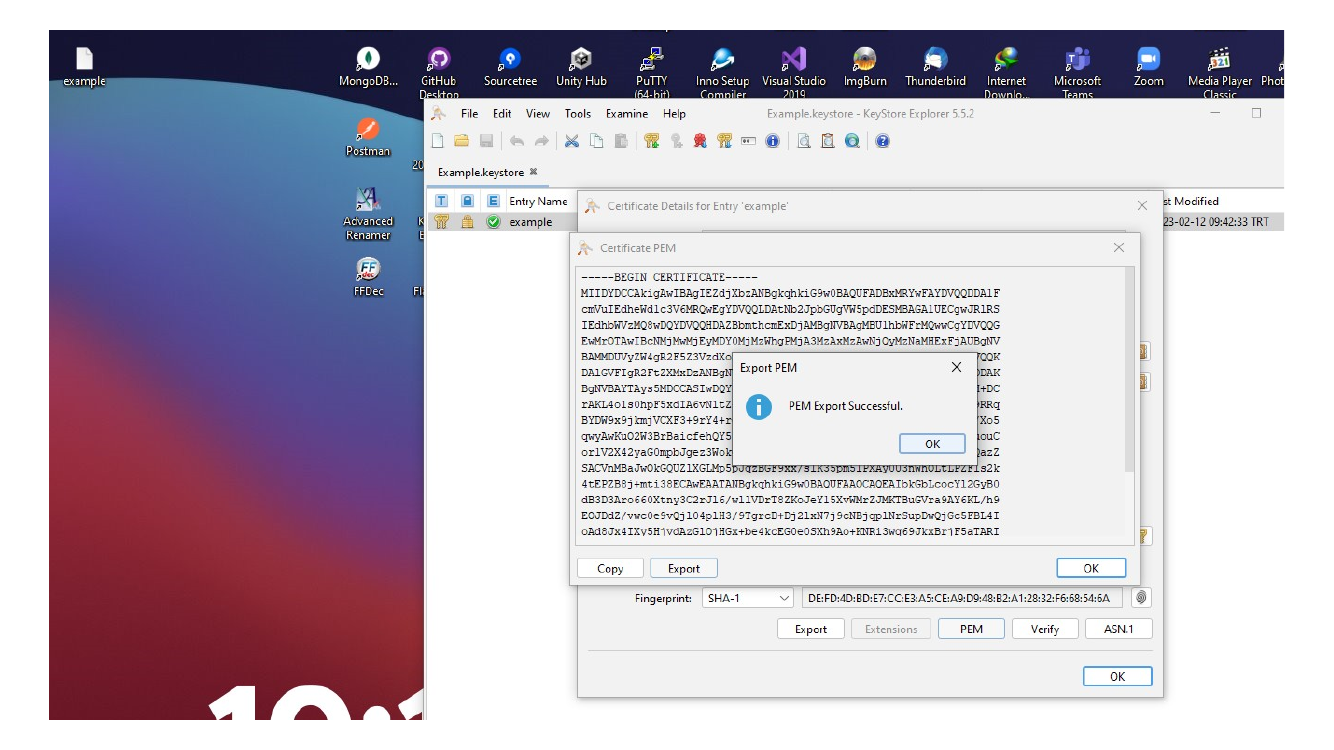Open the Sourcetree desktop shortcut
1334x750 pixels.
coord(510,68)
